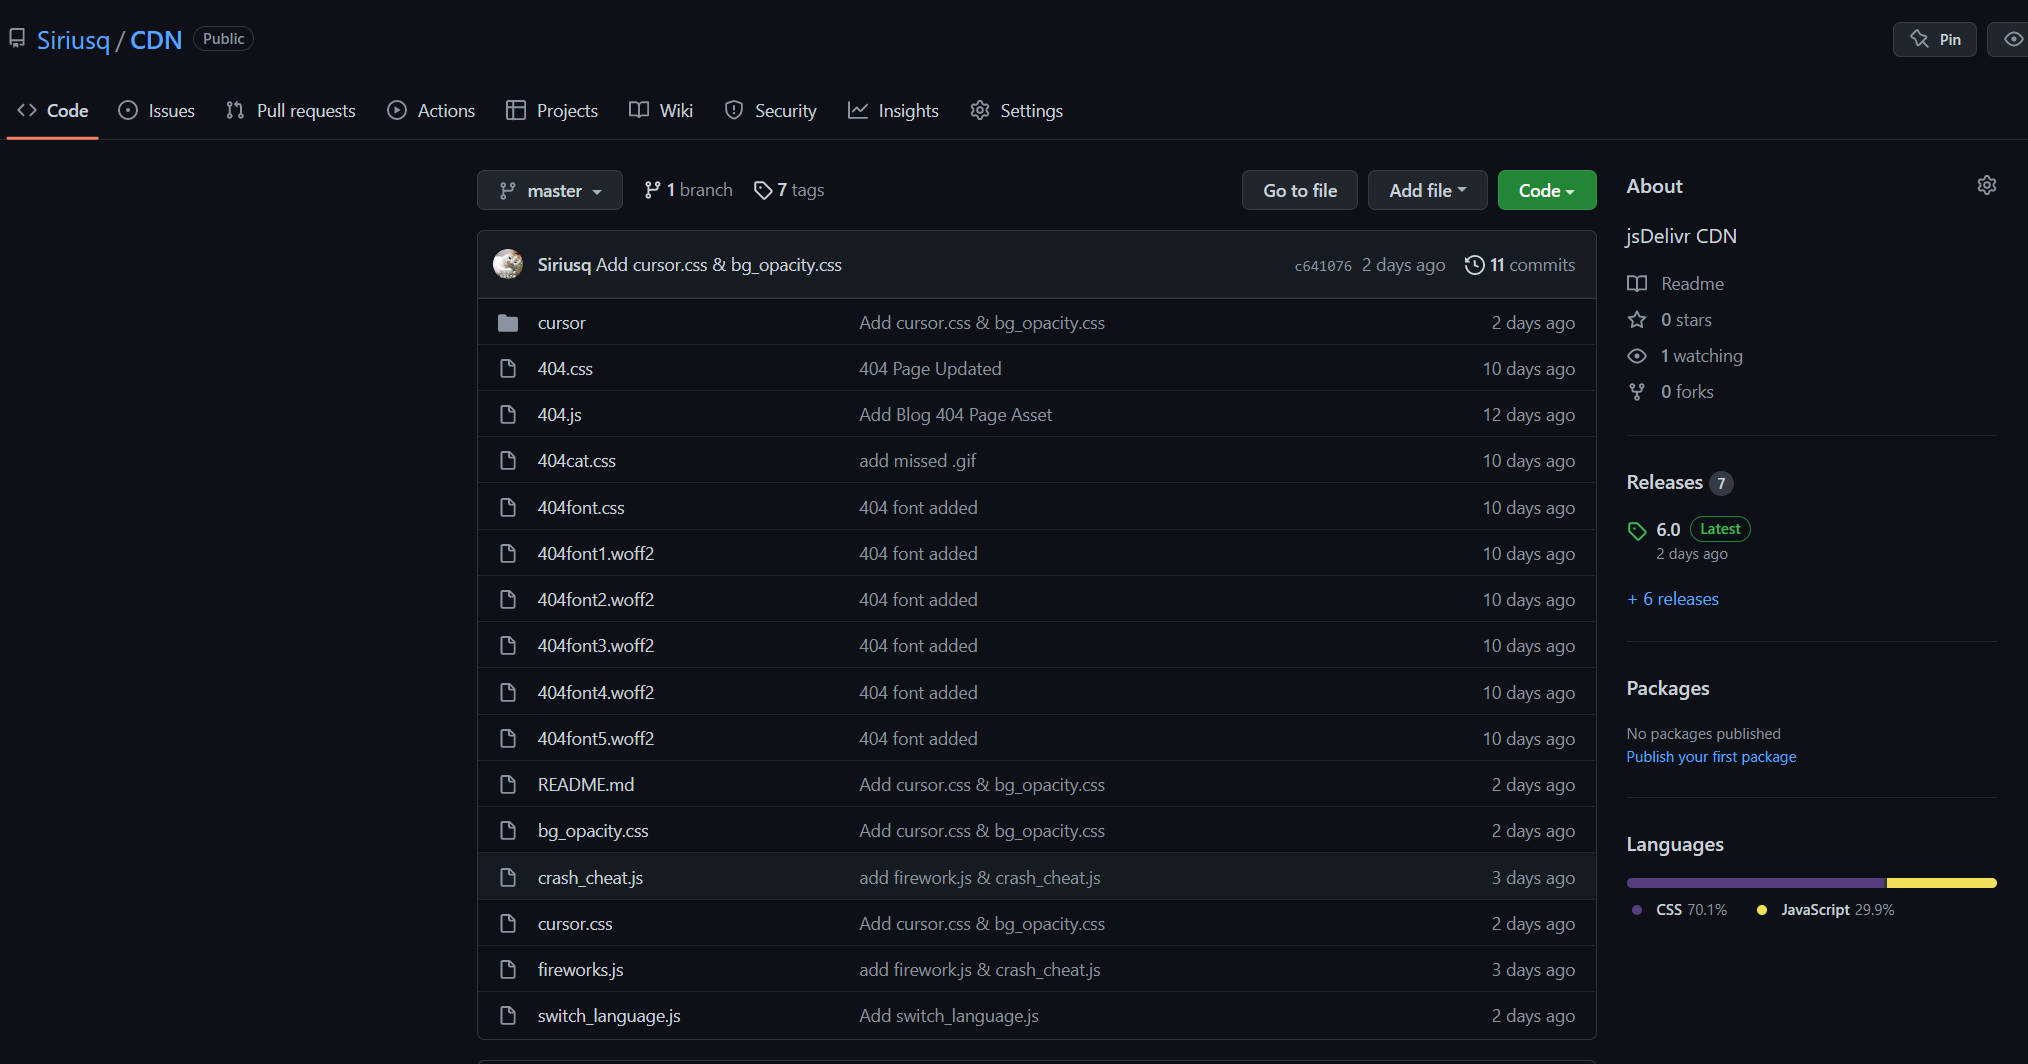This screenshot has width=2028, height=1064.
Task: Click the tags icon beside 7 tags
Action: click(x=763, y=190)
